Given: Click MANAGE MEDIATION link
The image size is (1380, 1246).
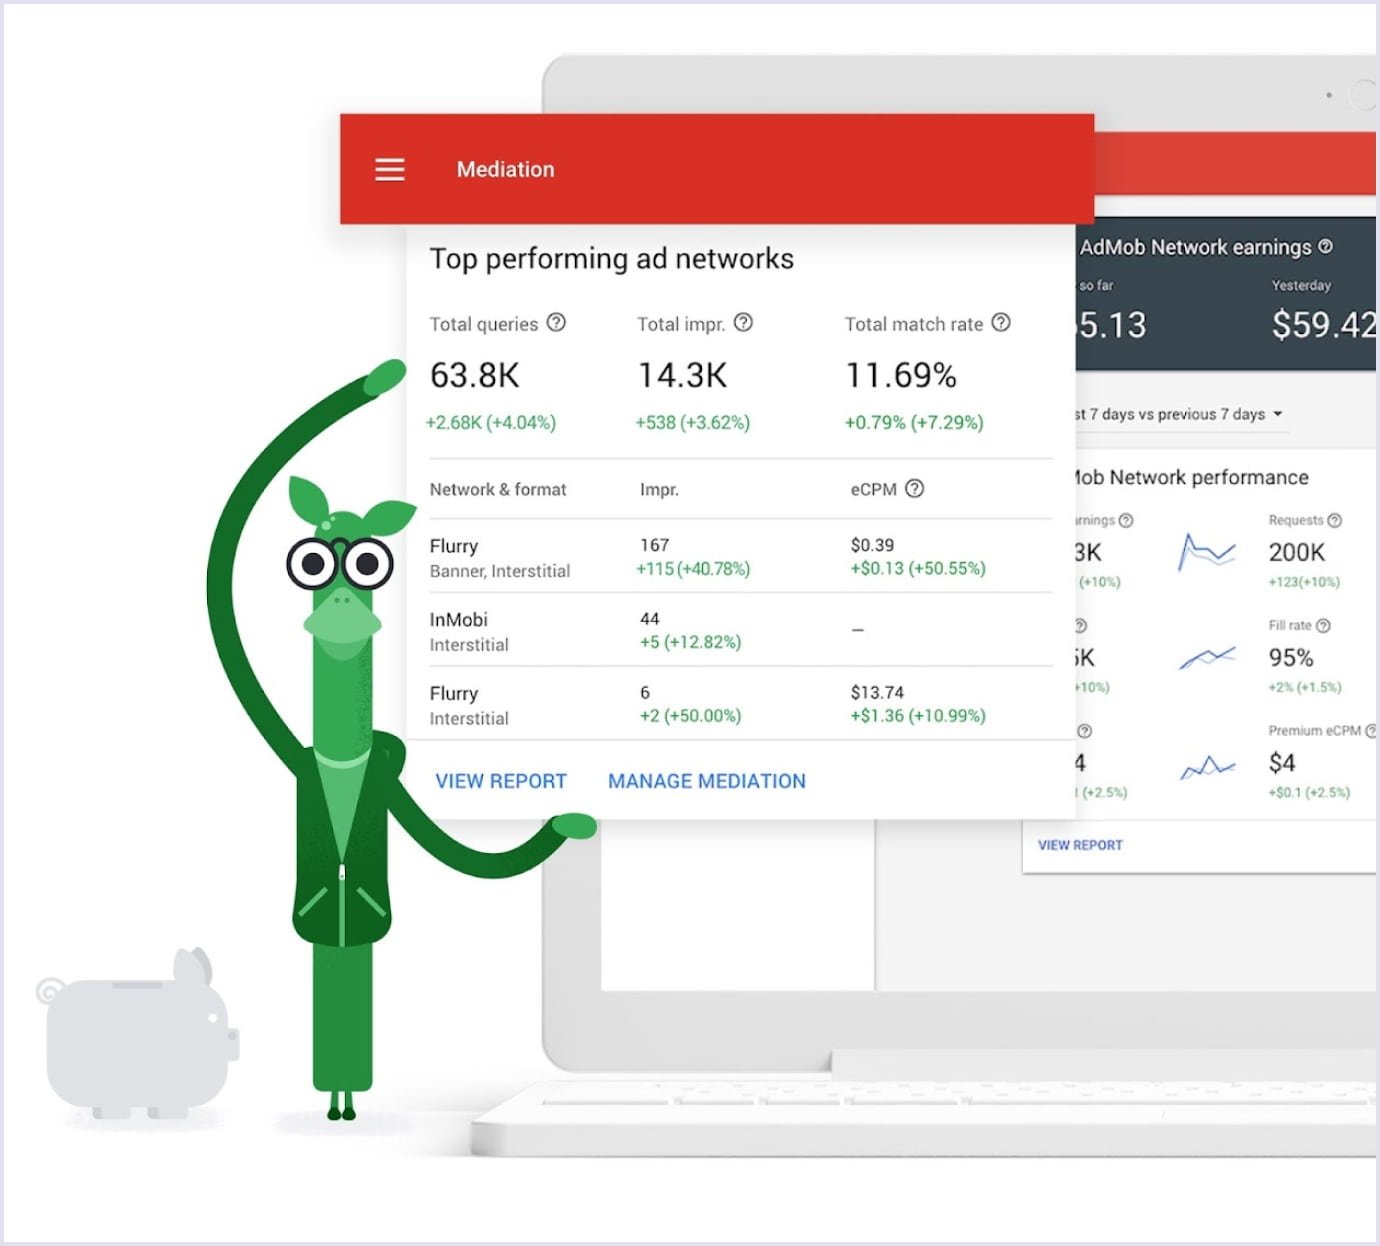Looking at the screenshot, I should pyautogui.click(x=707, y=781).
